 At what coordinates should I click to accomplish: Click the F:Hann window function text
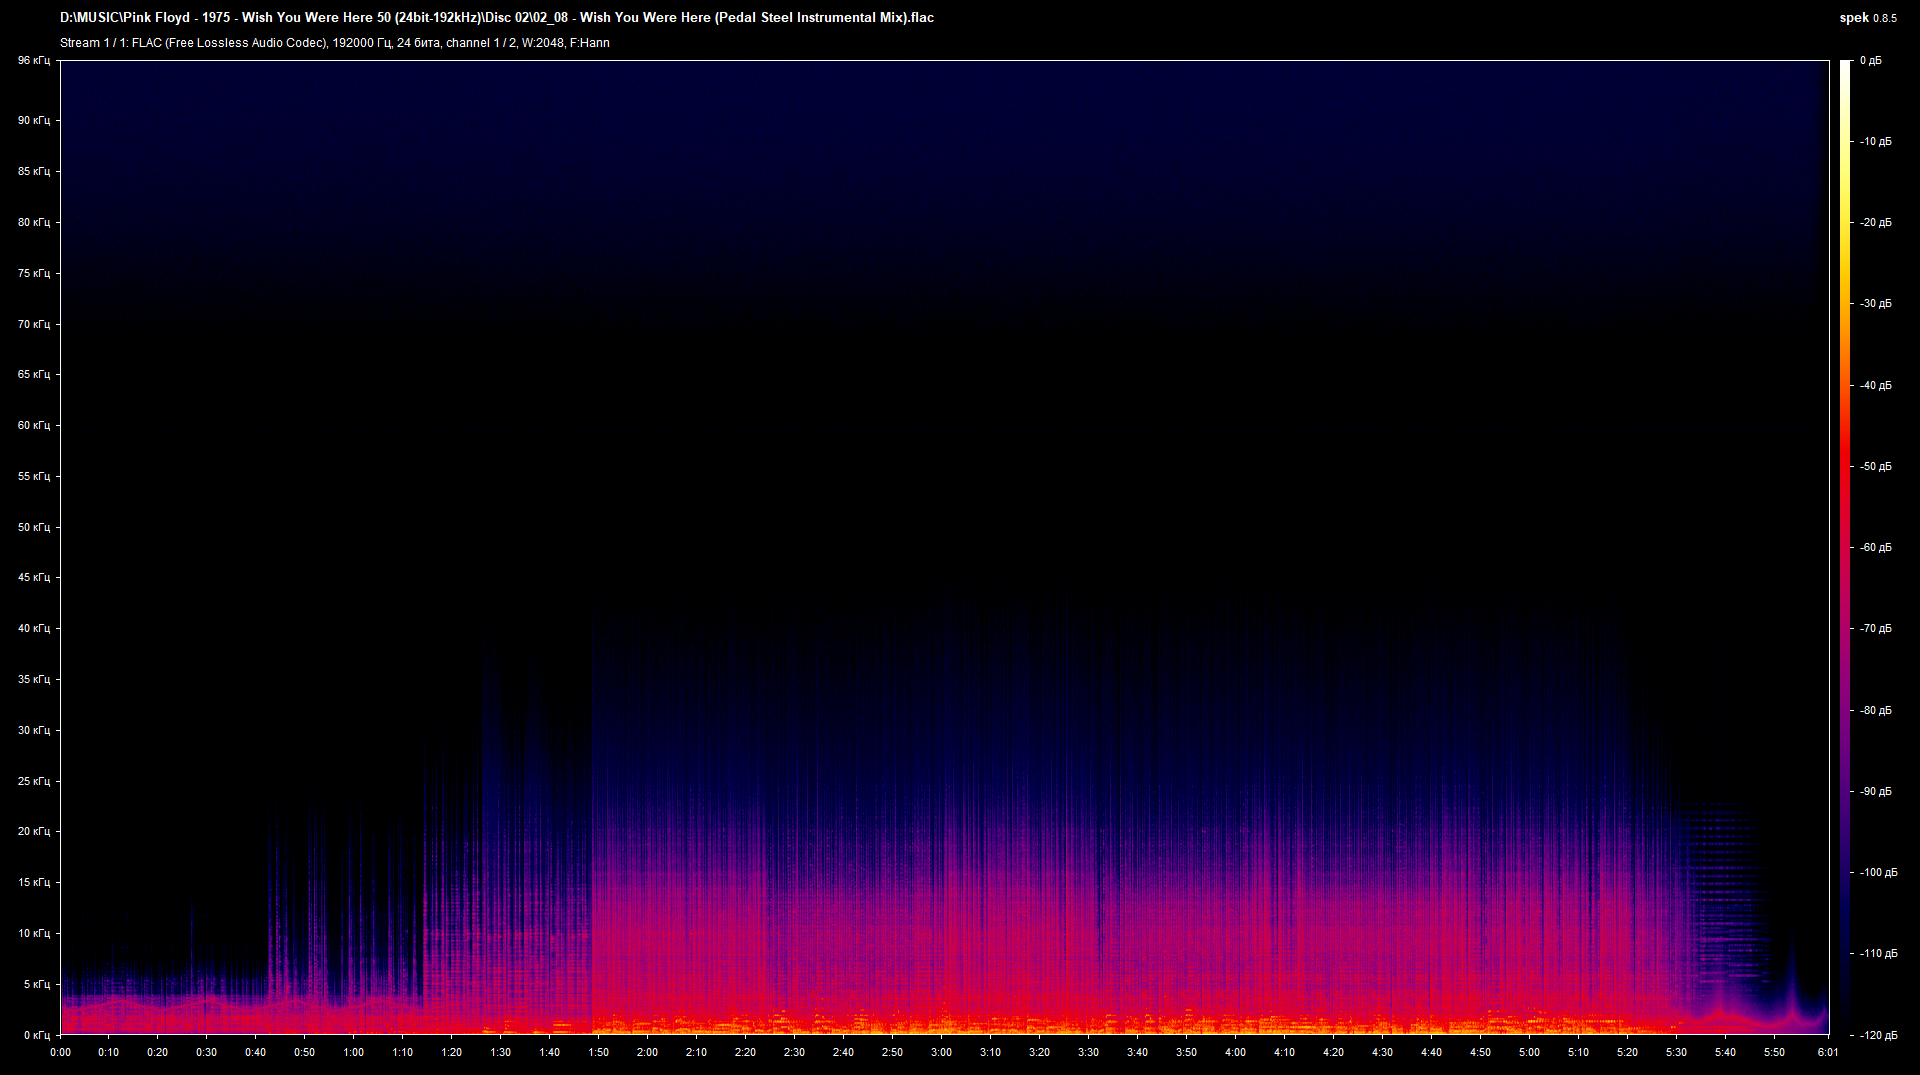tap(590, 43)
